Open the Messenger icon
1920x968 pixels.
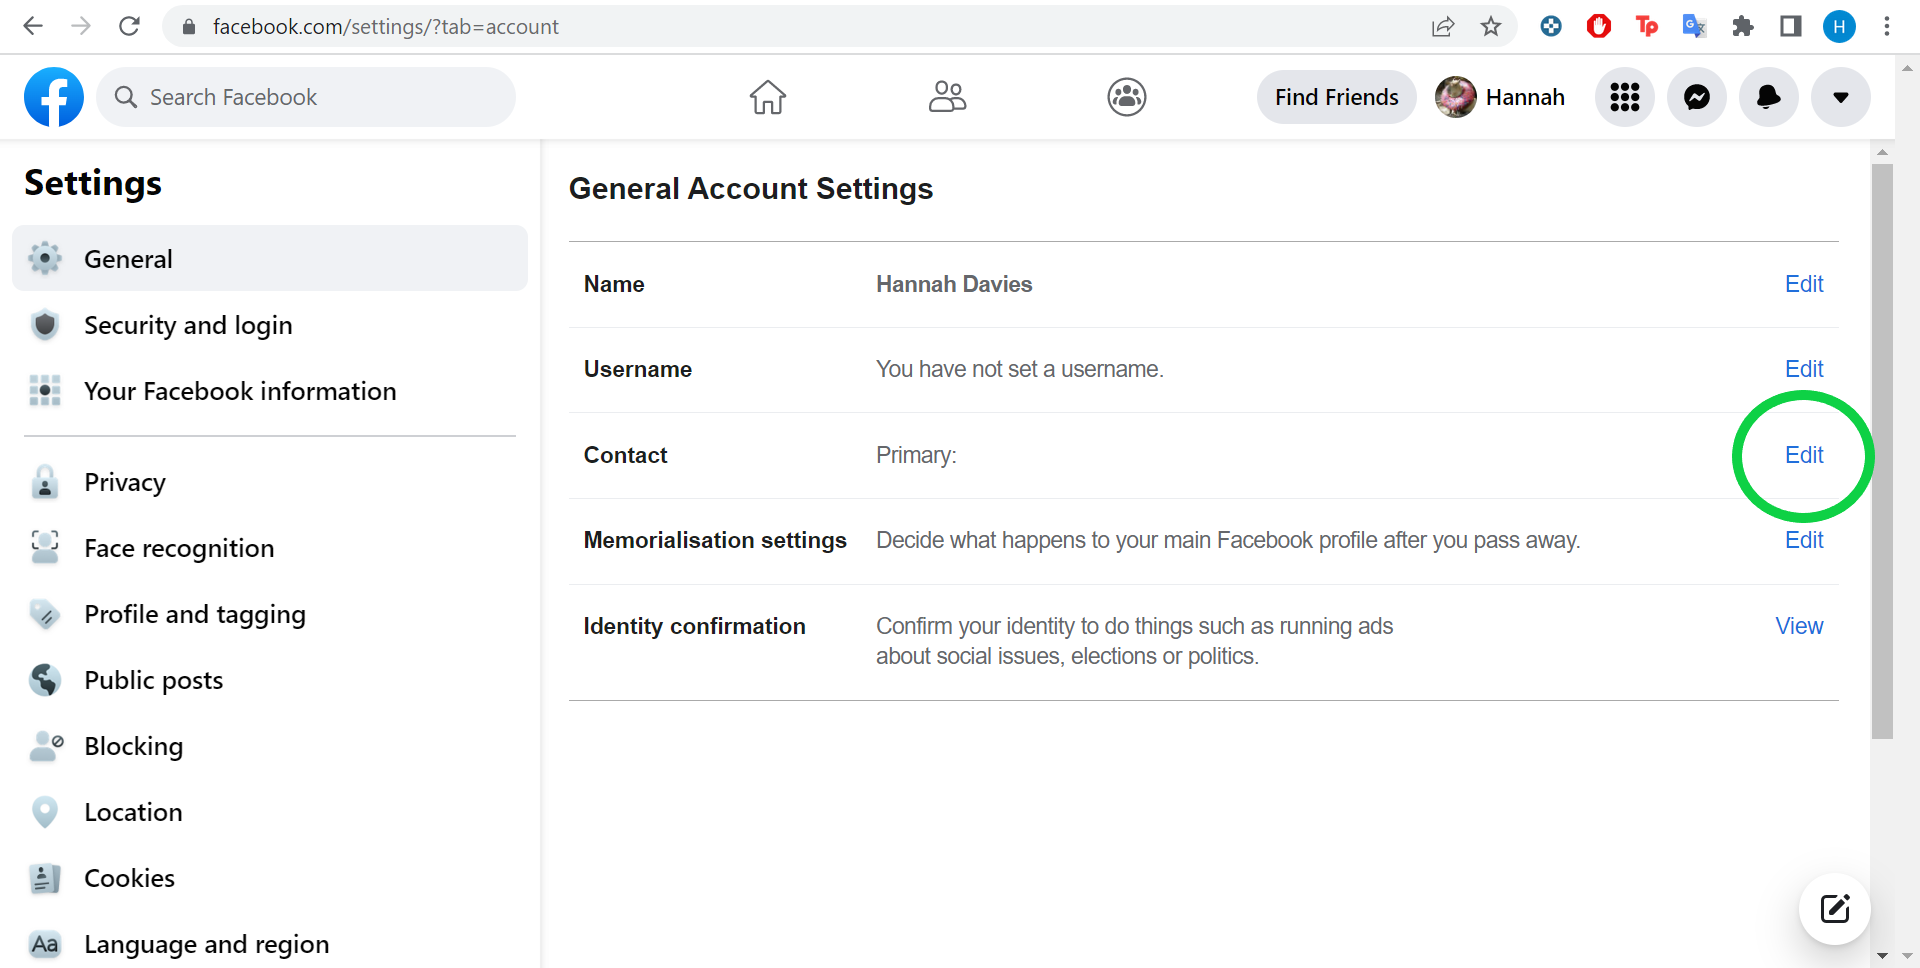click(1697, 97)
